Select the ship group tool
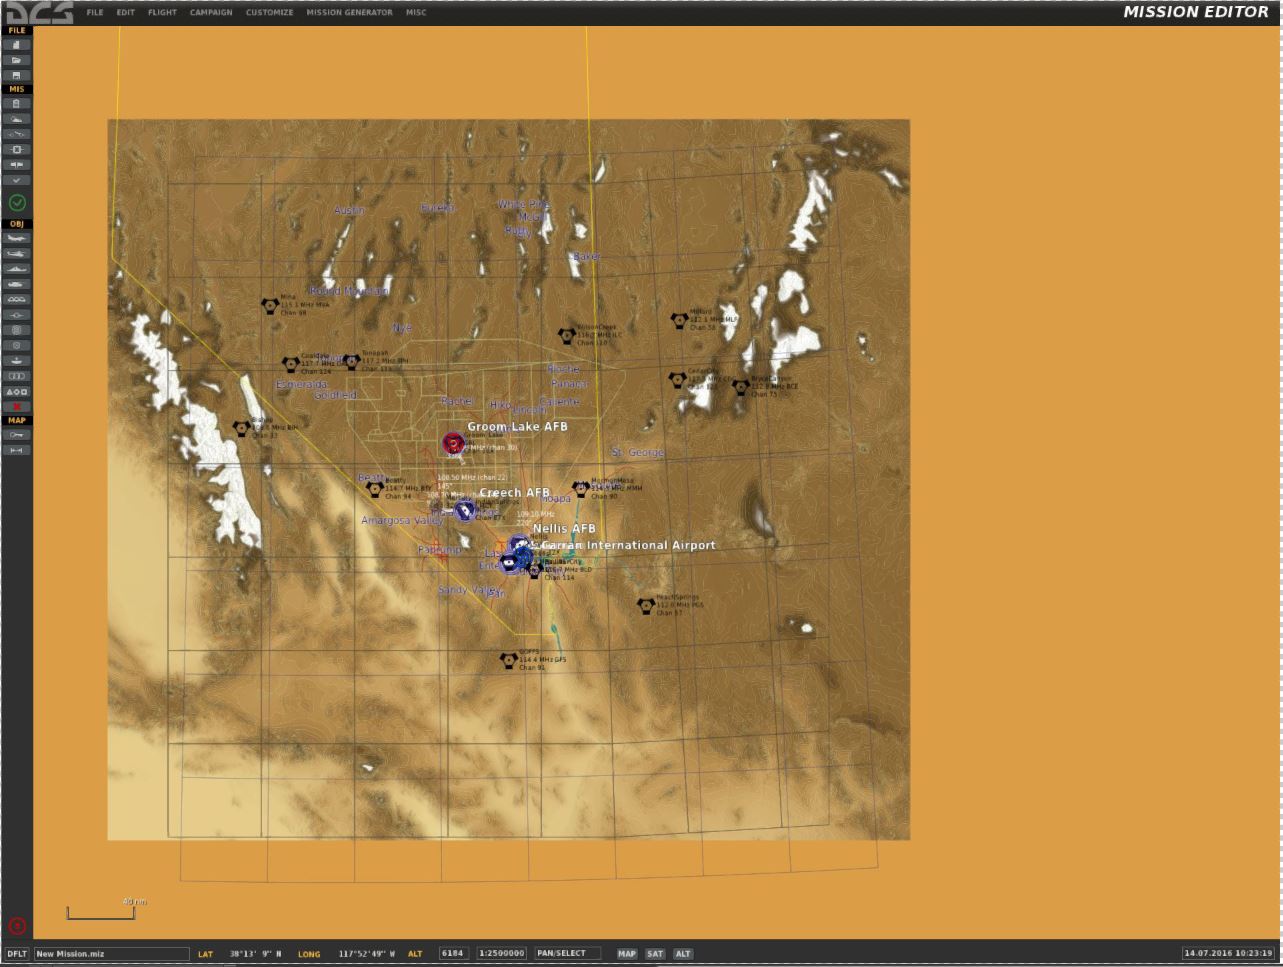 [x=17, y=268]
